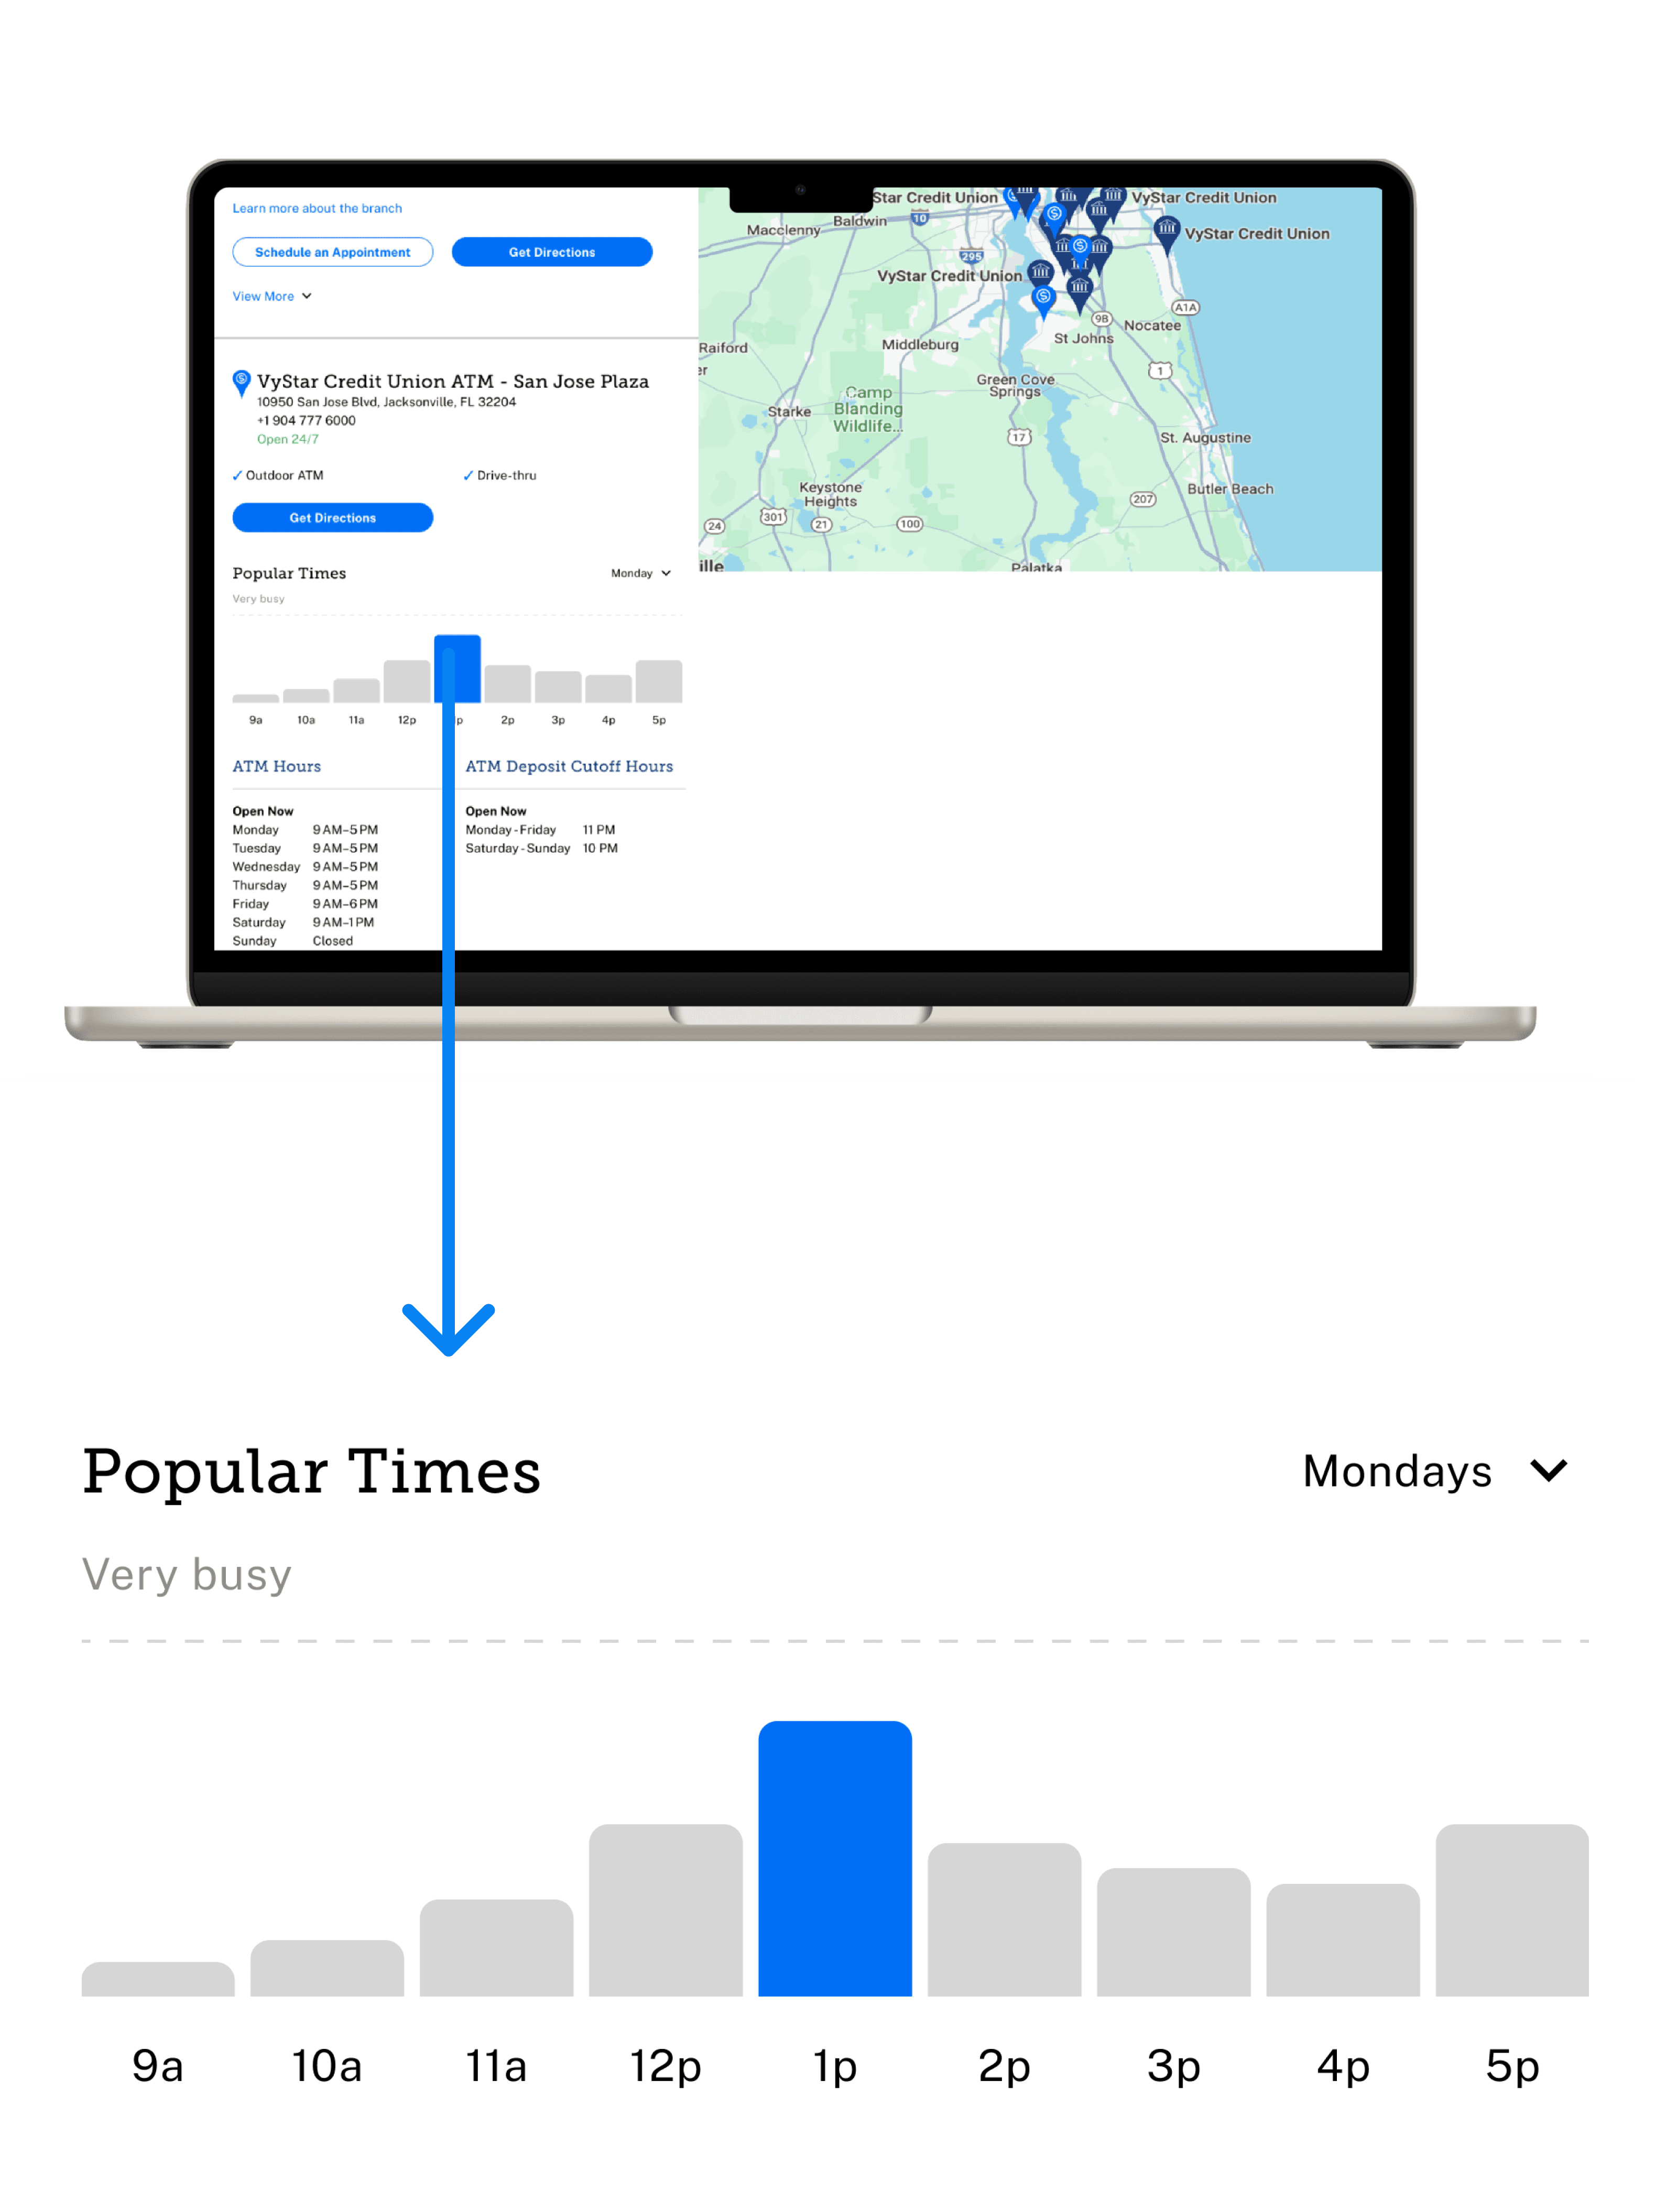This screenshot has height=2212, width=1677.
Task: Click the Green Cove Springs map label
Action: click(x=1015, y=386)
